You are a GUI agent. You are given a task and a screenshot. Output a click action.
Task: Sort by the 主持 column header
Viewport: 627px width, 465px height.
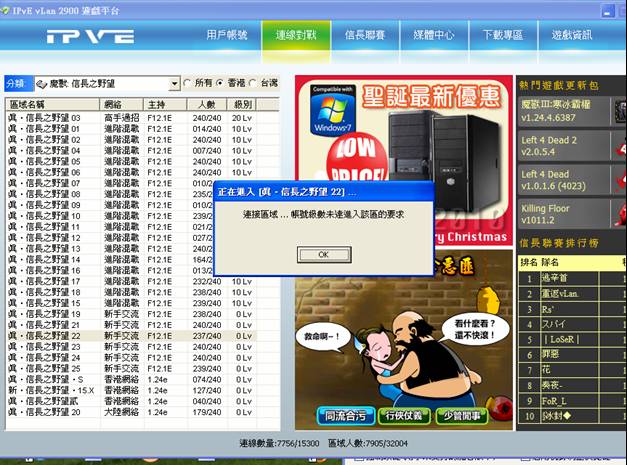coord(165,105)
